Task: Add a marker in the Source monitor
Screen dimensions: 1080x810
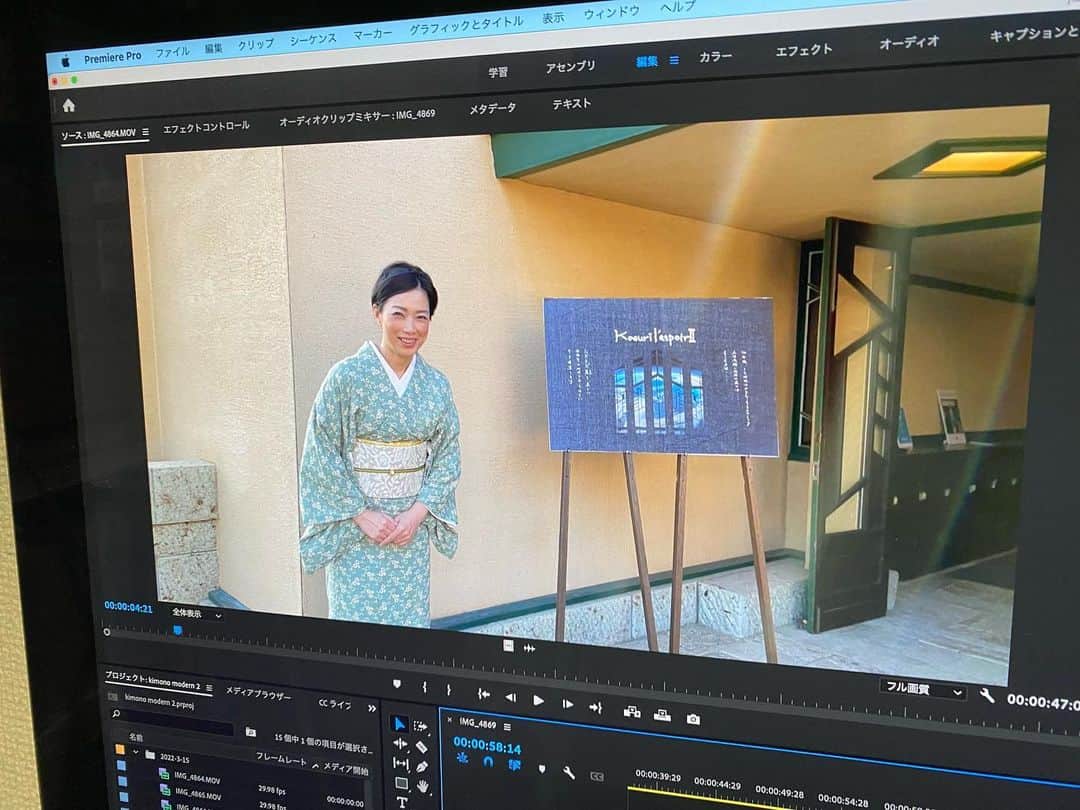Action: 397,684
